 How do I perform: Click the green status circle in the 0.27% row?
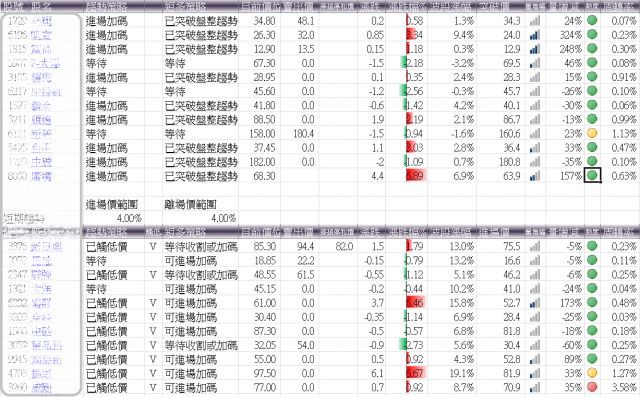[x=592, y=359]
